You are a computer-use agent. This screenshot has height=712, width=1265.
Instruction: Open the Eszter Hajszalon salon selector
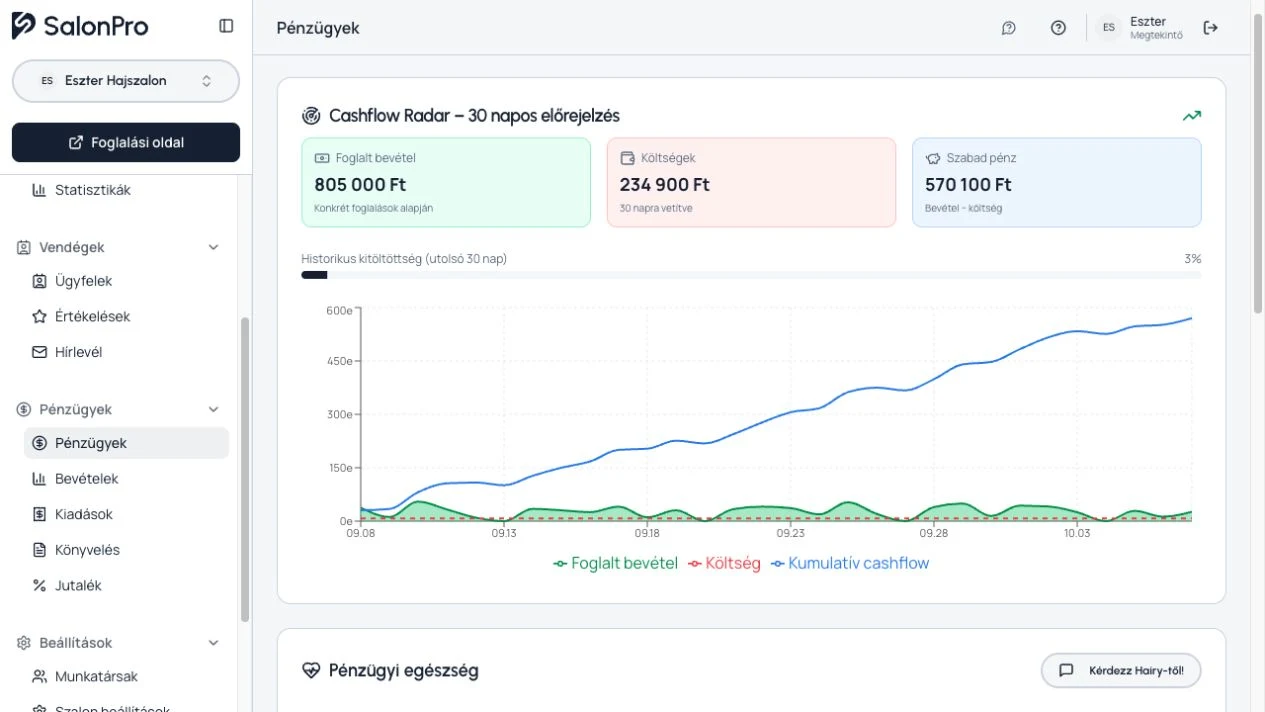tap(126, 81)
